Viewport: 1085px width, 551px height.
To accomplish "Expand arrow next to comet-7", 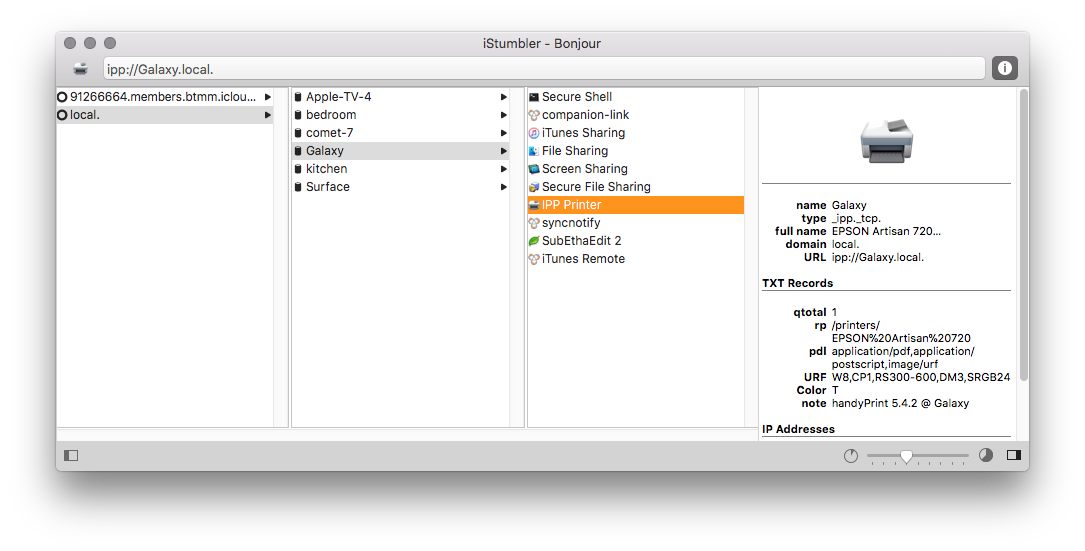I will 504,133.
